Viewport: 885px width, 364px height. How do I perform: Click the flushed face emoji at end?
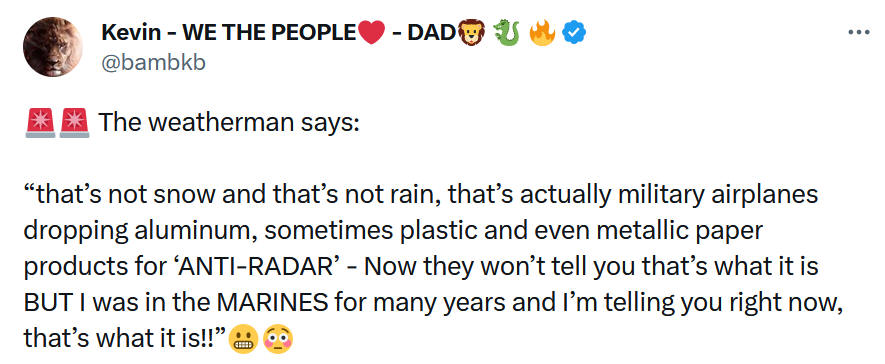point(278,340)
